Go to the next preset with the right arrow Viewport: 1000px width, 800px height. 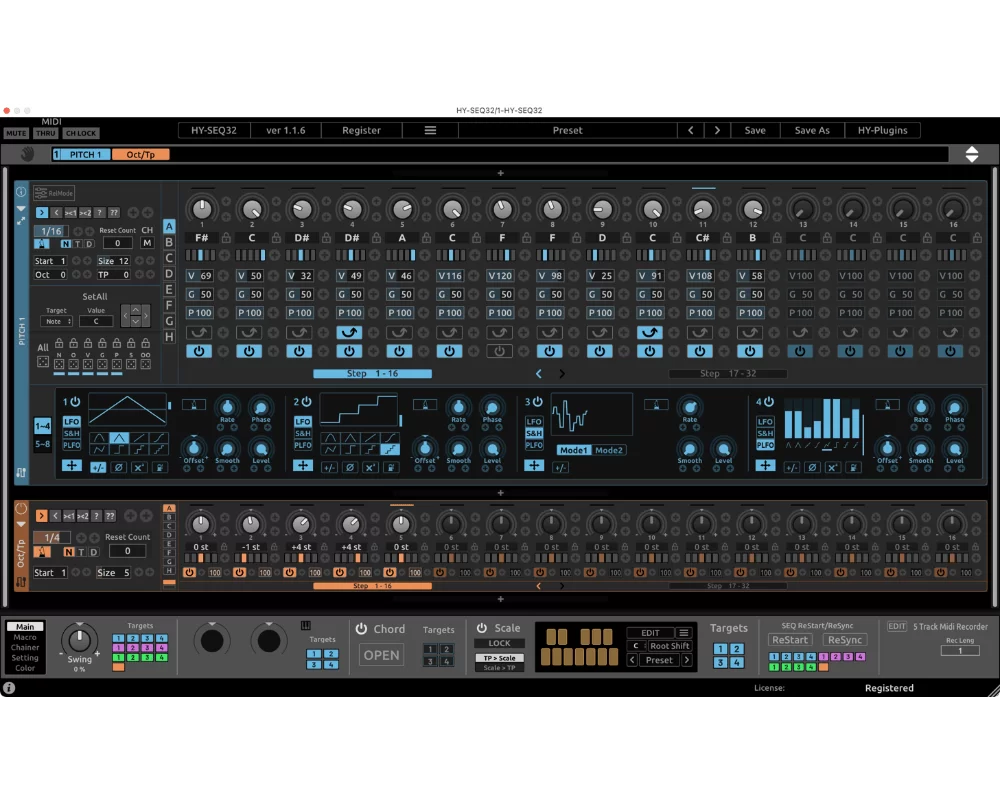[717, 130]
